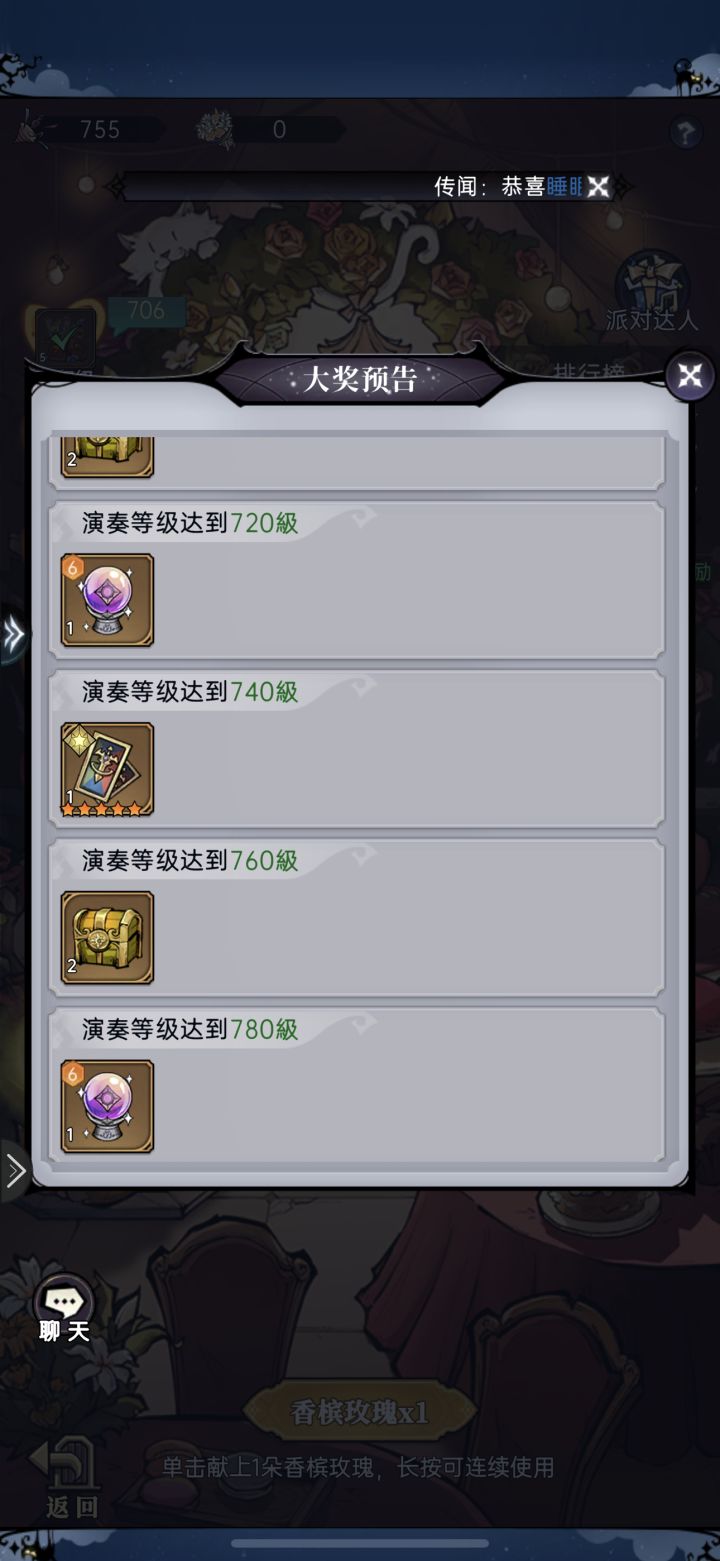Dismiss the 传闻 rumor banner X
720x1561 pixels.
click(x=598, y=187)
